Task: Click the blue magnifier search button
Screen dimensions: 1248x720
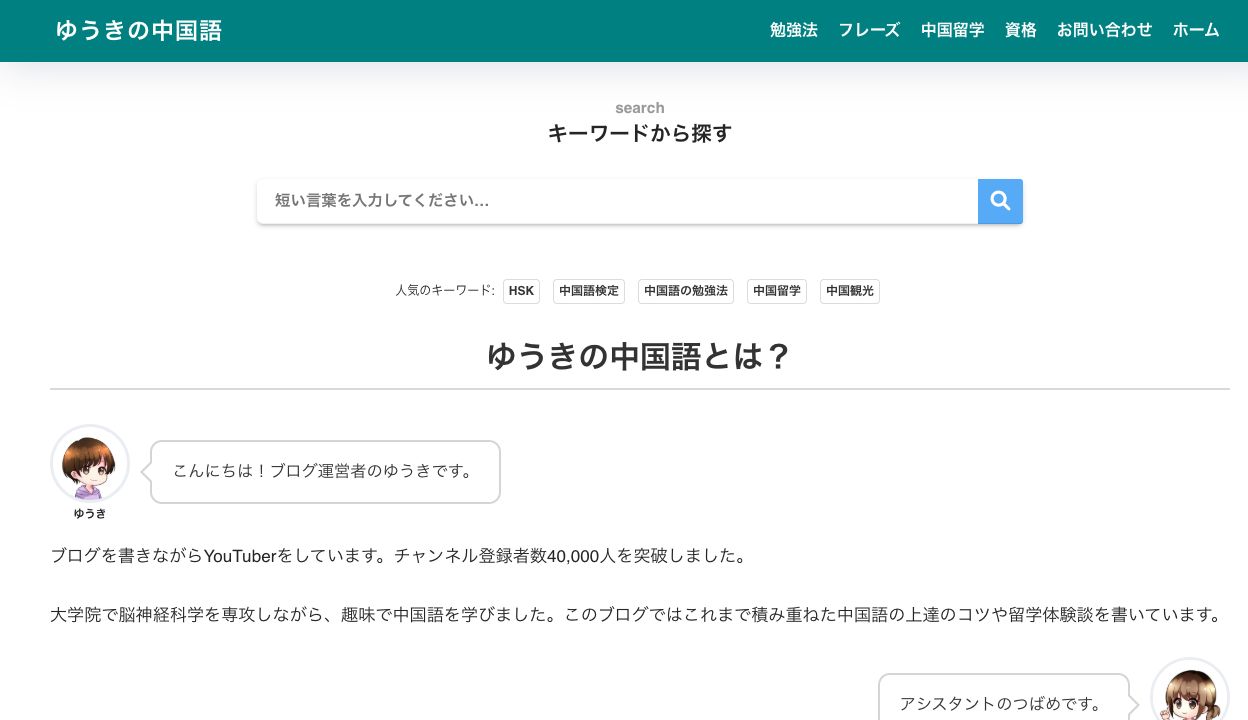Action: (x=1000, y=201)
